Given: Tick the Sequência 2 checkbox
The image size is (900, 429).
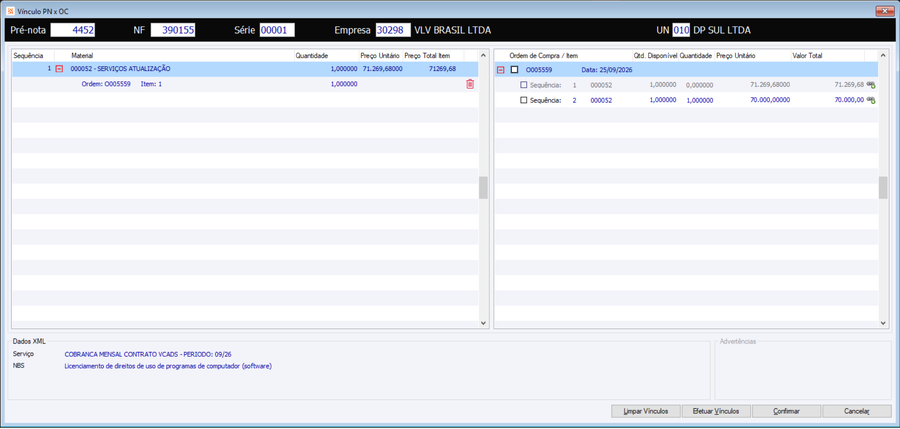Looking at the screenshot, I should 523,99.
